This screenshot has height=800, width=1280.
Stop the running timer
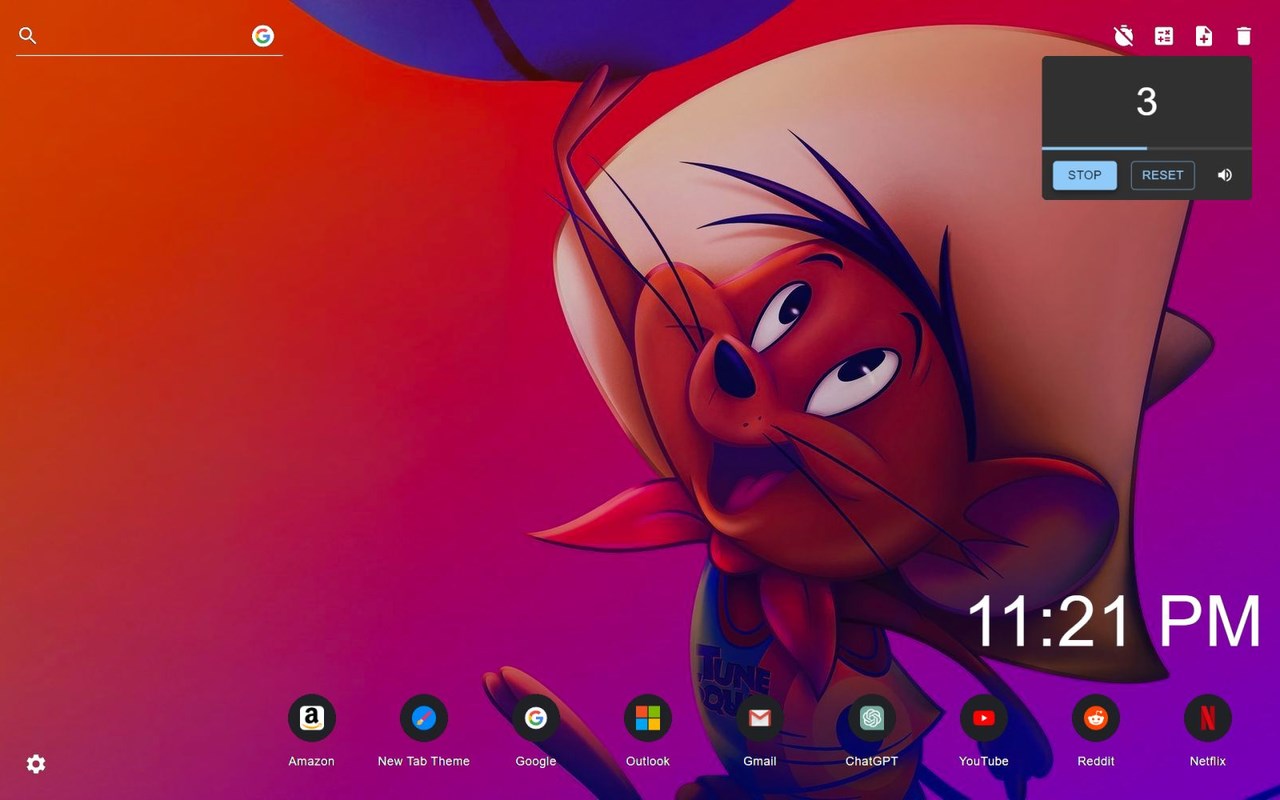pyautogui.click(x=1085, y=175)
